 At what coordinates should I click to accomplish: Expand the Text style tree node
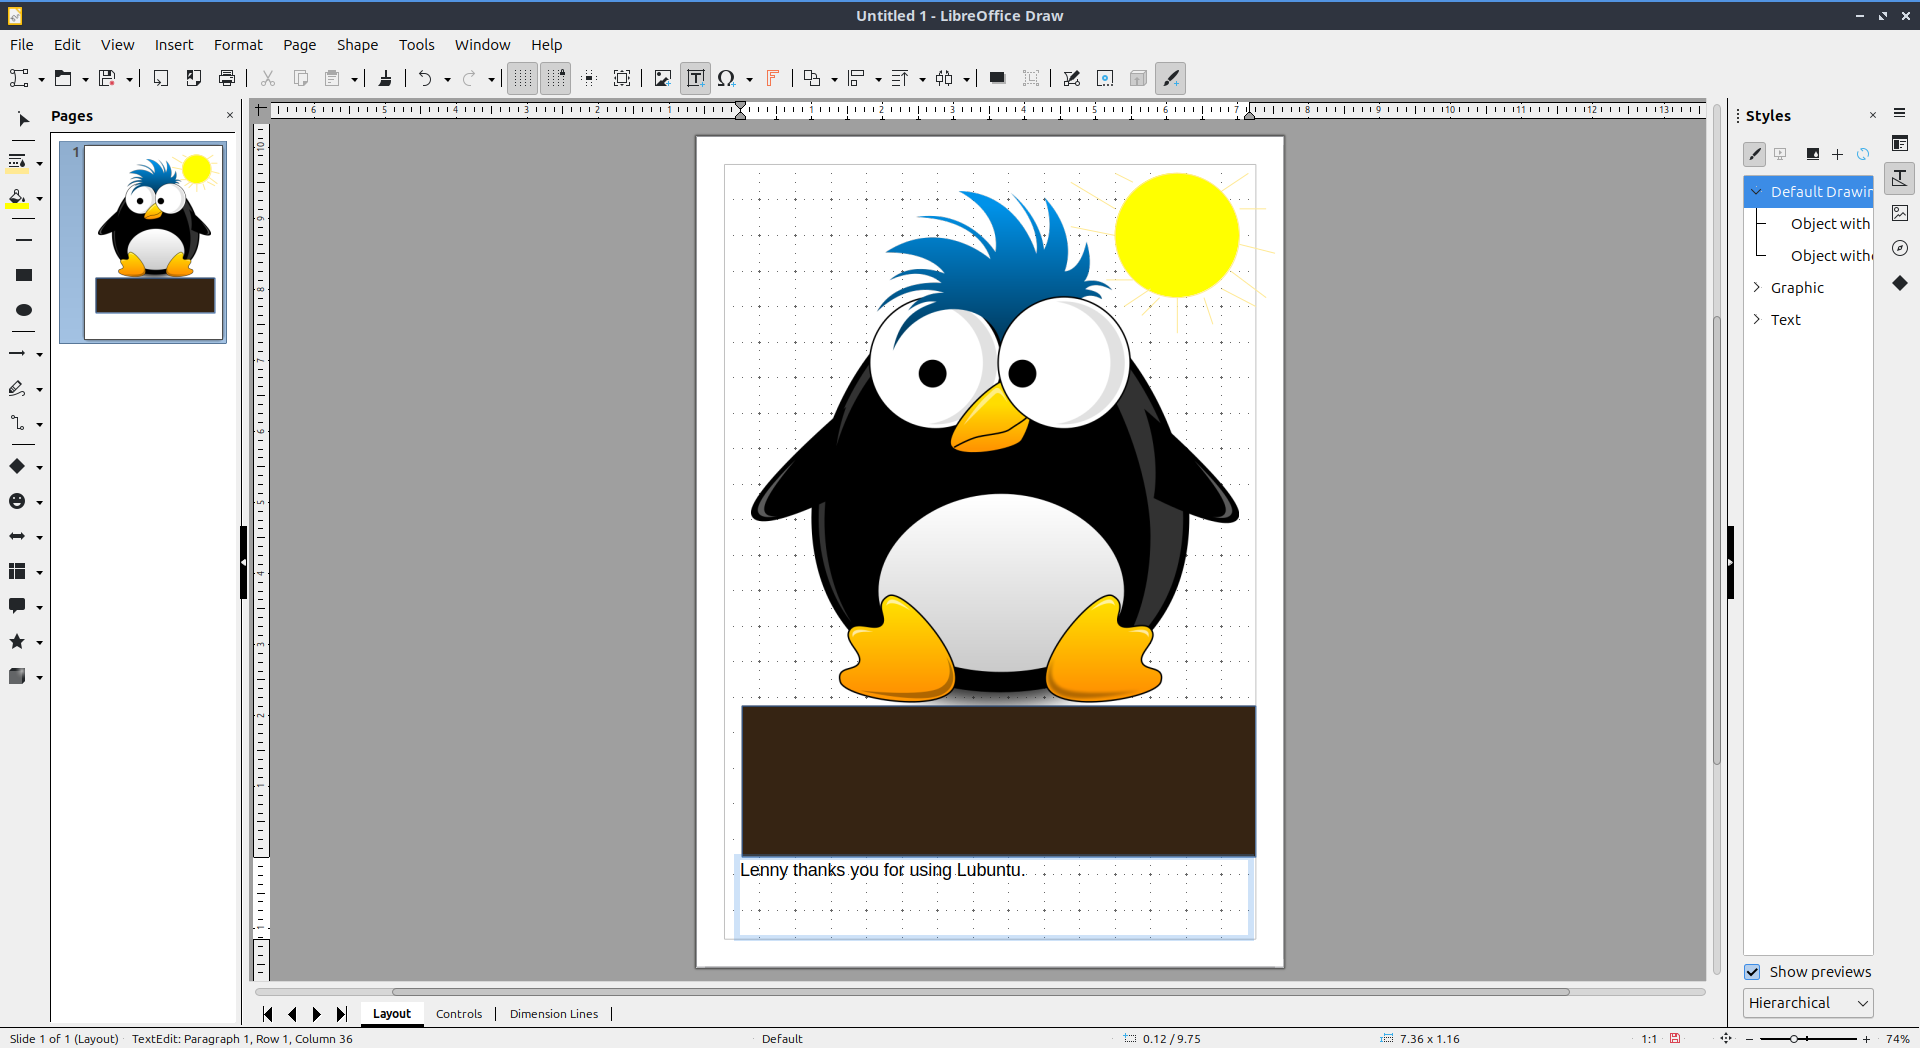tap(1757, 320)
